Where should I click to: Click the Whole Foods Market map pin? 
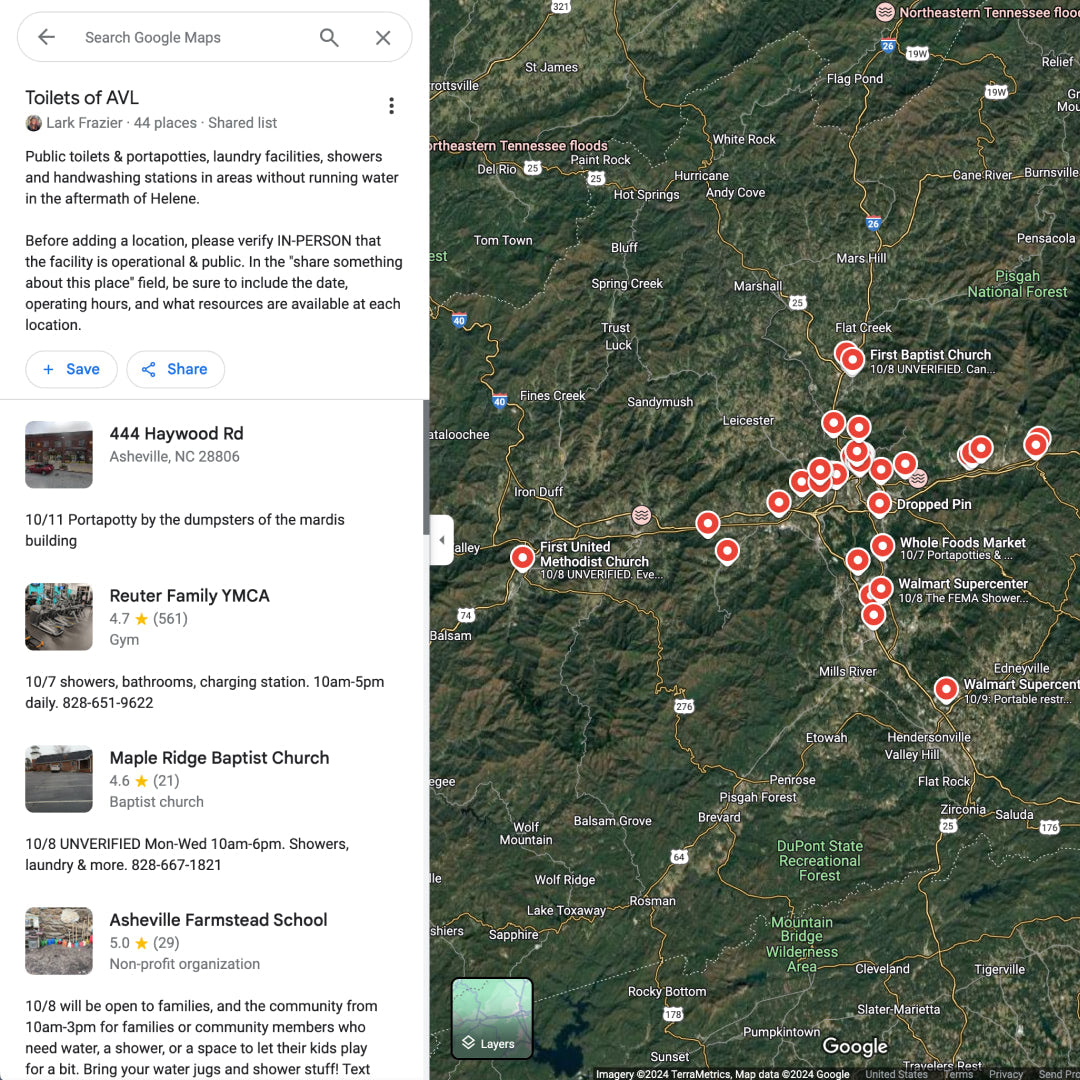click(882, 545)
